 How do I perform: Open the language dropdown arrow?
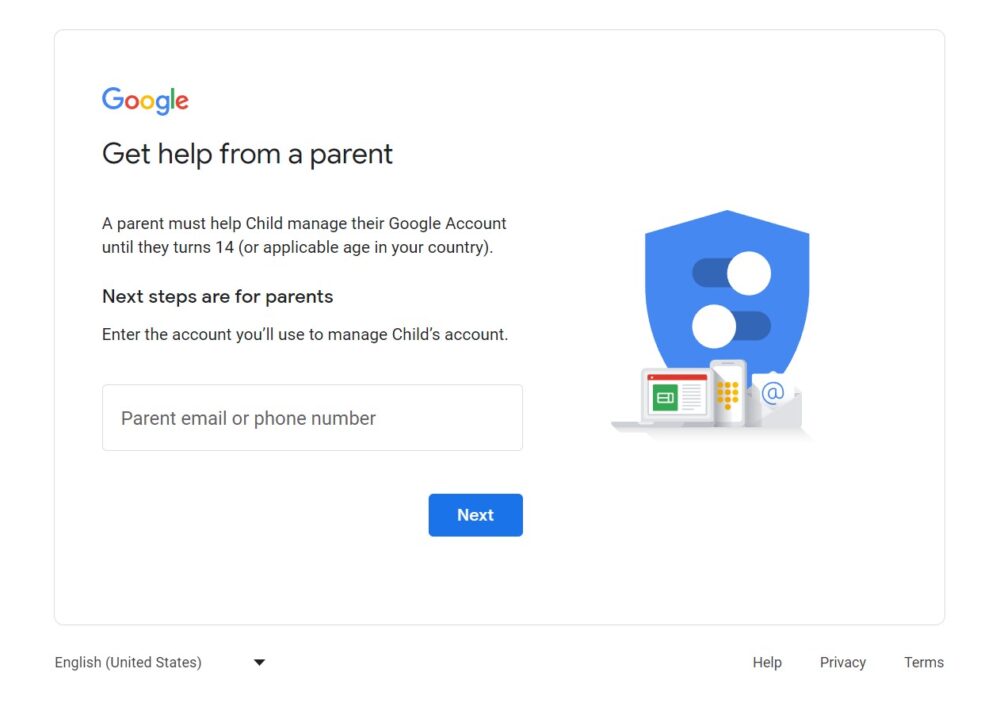[258, 662]
